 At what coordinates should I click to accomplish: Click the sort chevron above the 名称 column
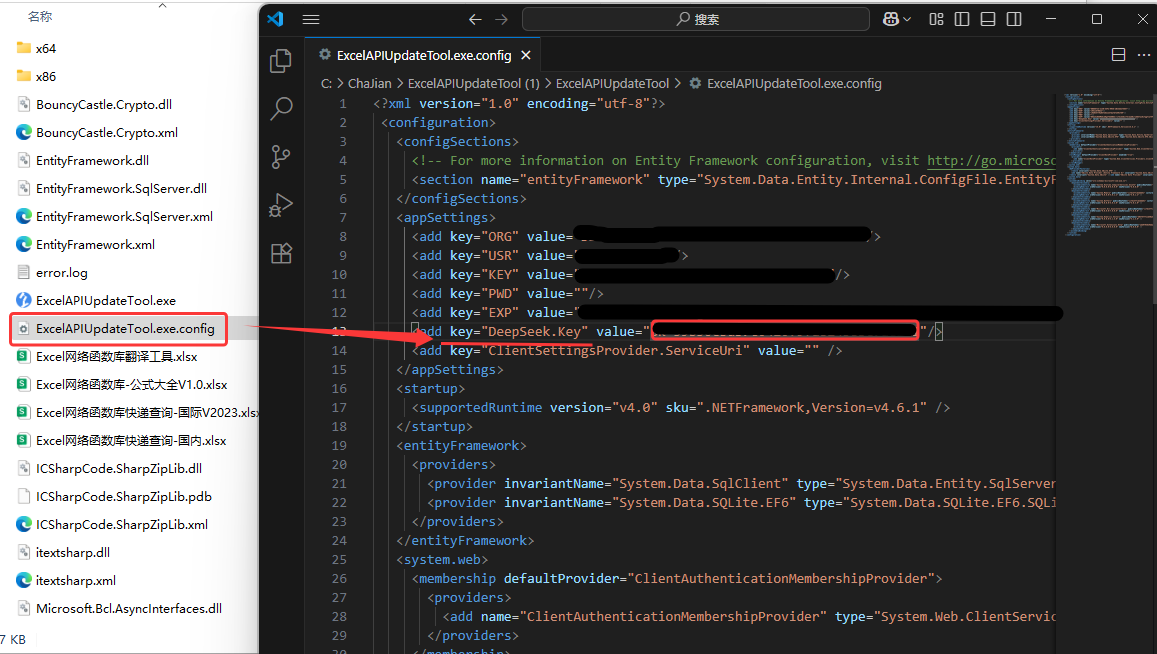[x=162, y=6]
